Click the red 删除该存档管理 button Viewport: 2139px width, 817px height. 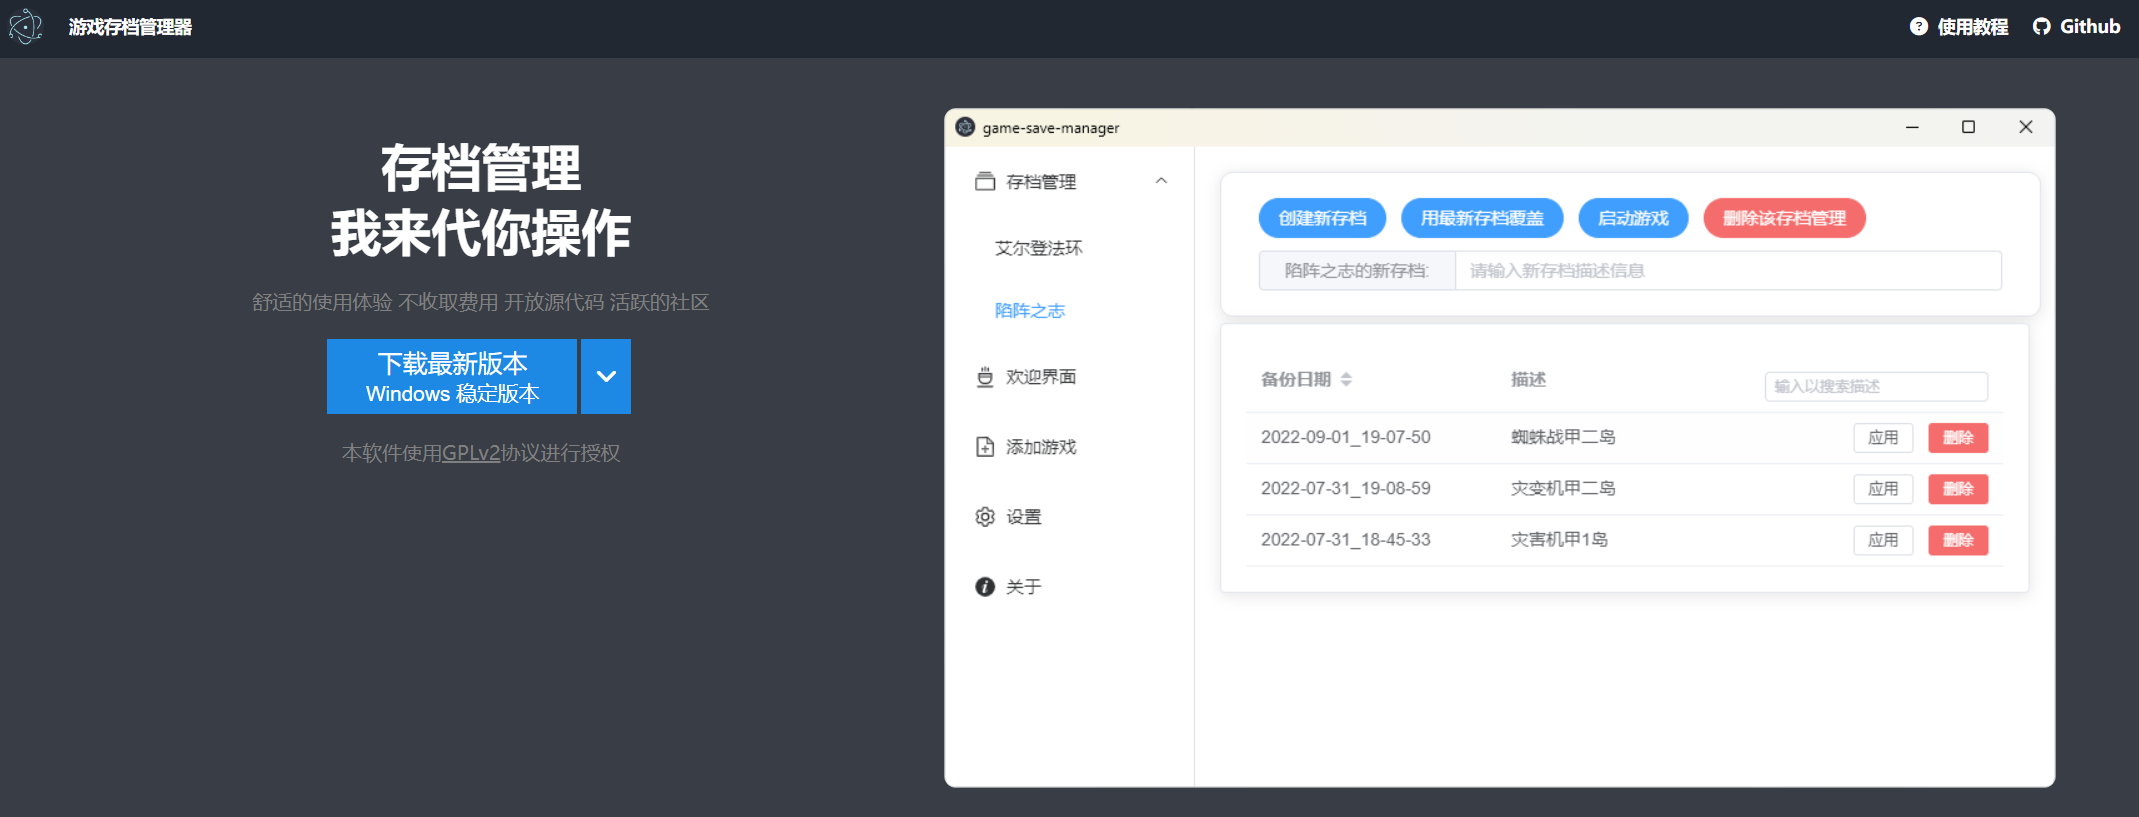(x=1784, y=218)
